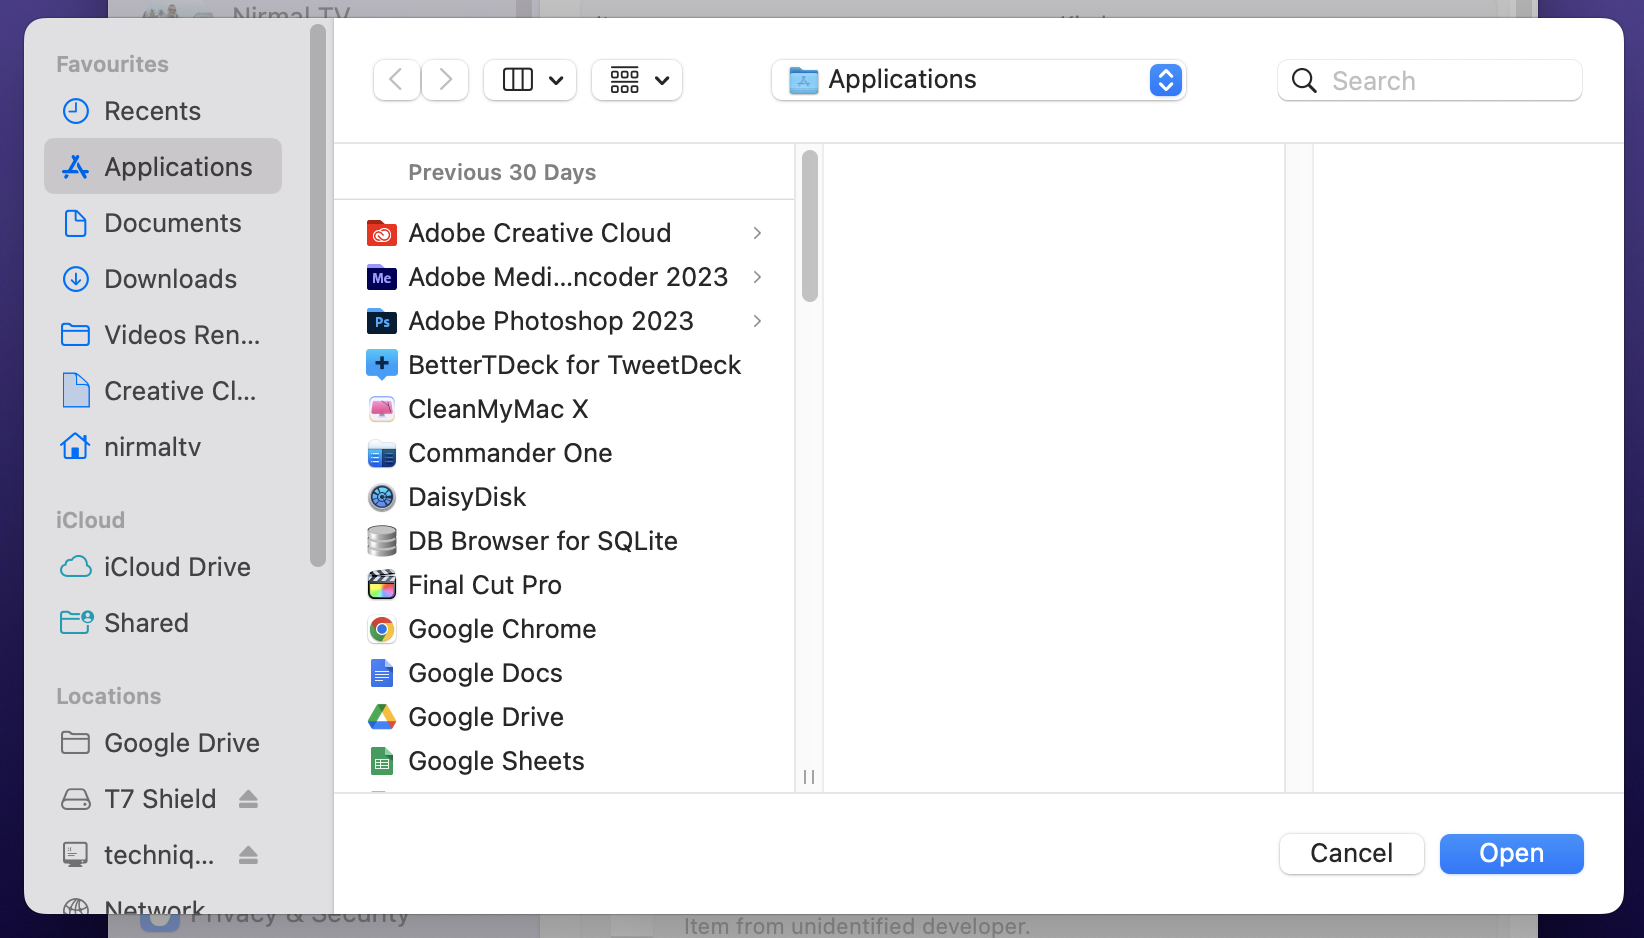The image size is (1644, 938).
Task: Click the BetterTDeck app icon
Action: 382,365
